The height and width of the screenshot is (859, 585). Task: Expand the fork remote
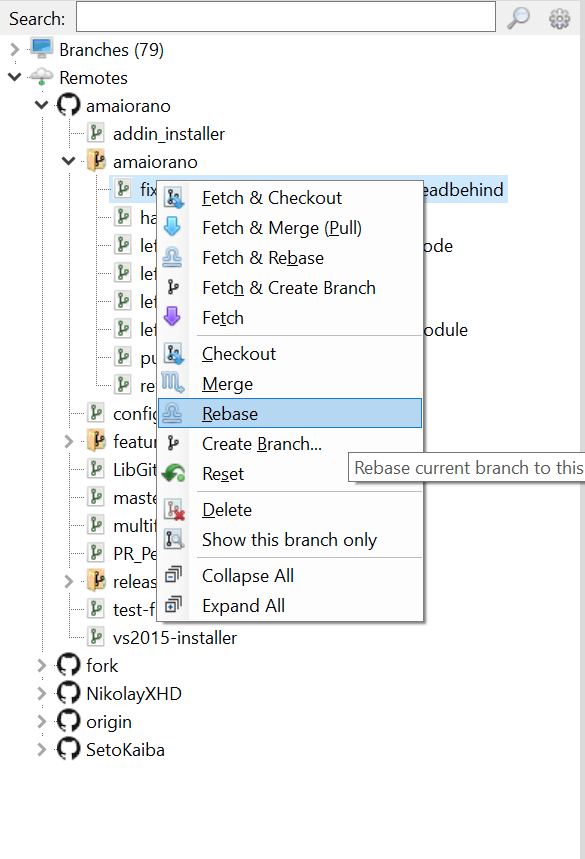40,664
